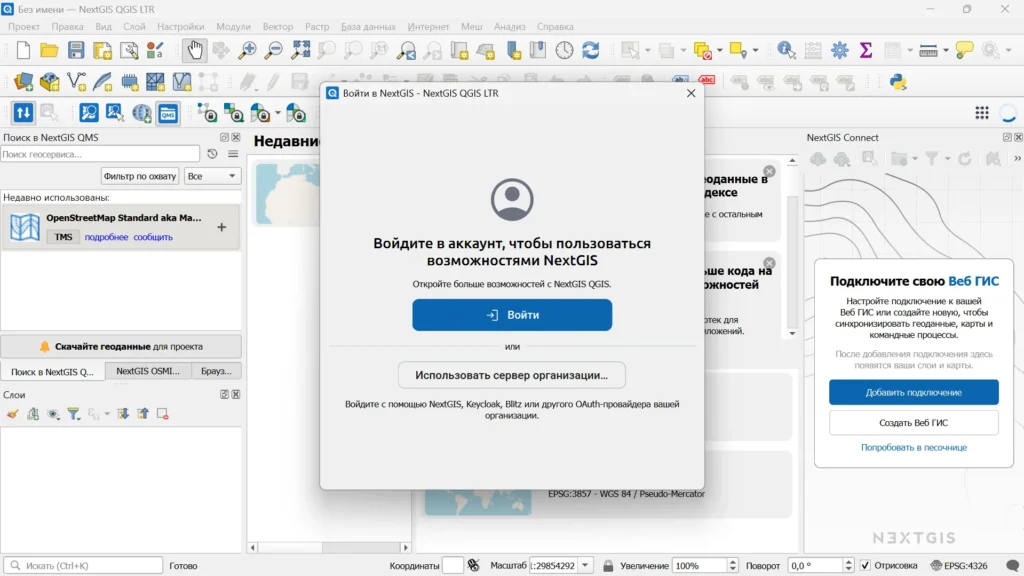Switch to the NextGIS OSMI tab
Viewport: 1024px width, 576px height.
coord(148,371)
